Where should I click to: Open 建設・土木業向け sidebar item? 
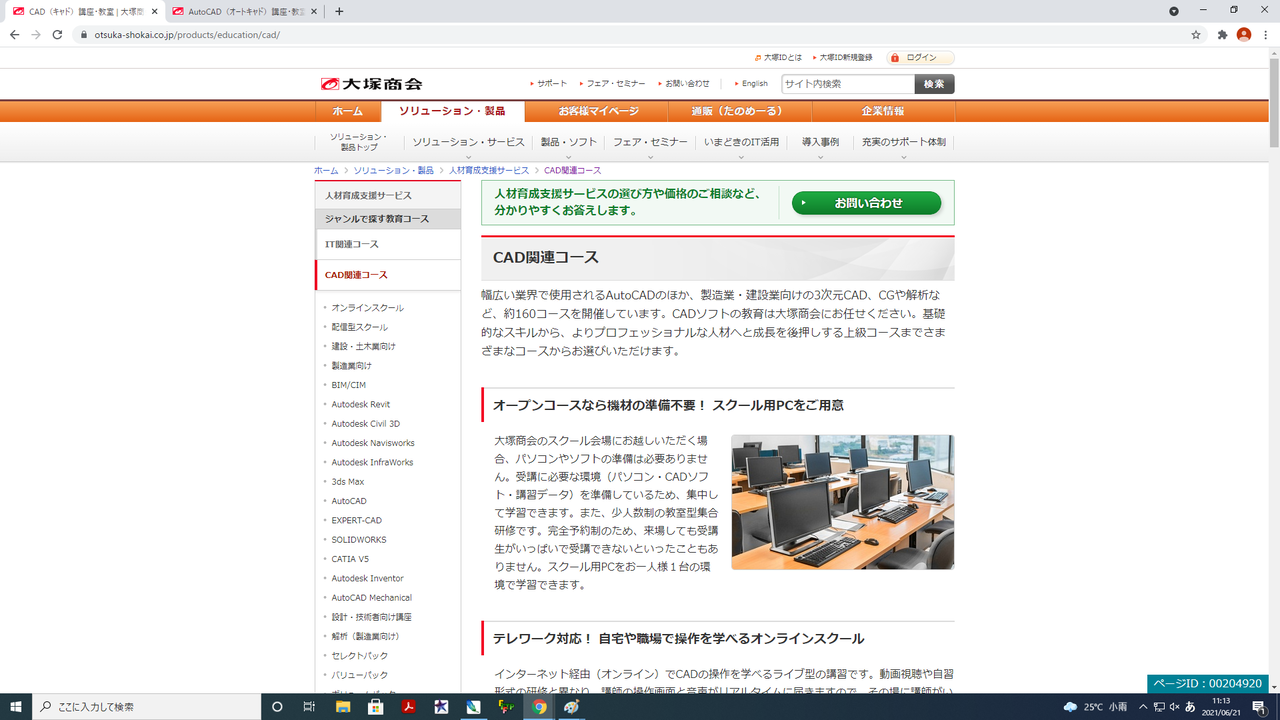pos(364,346)
